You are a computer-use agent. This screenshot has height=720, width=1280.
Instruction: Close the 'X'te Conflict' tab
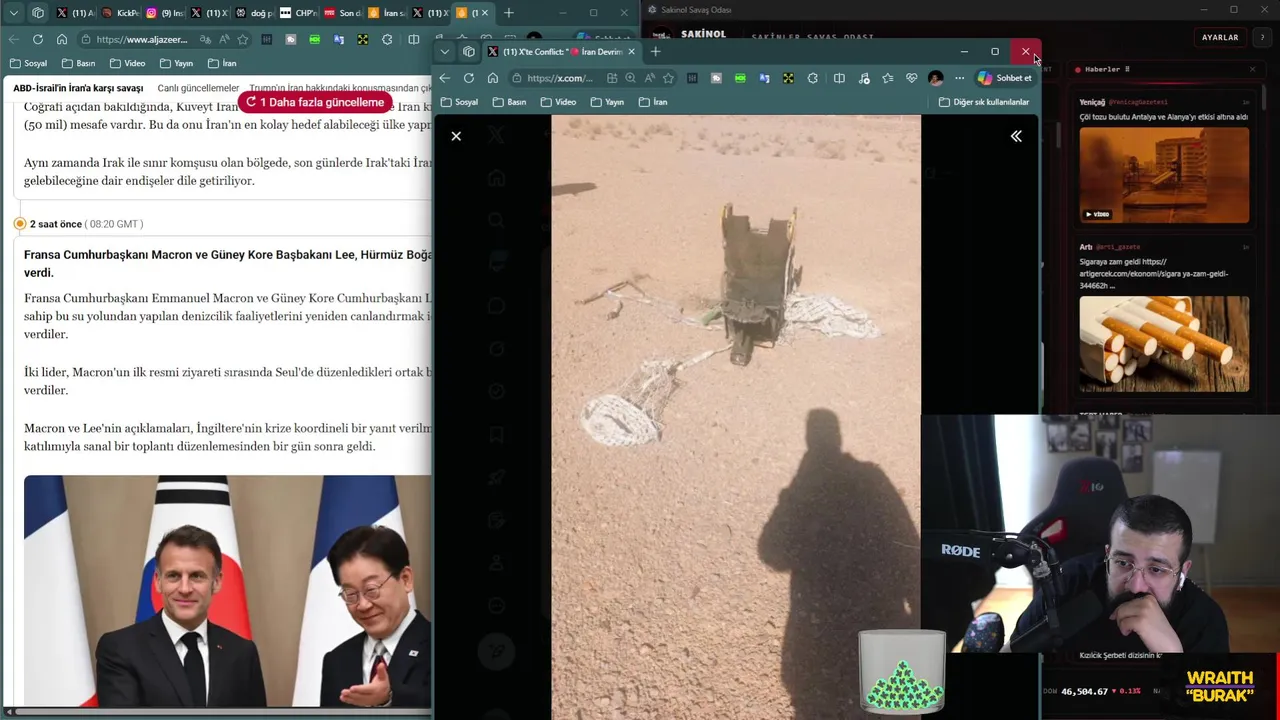tap(631, 52)
